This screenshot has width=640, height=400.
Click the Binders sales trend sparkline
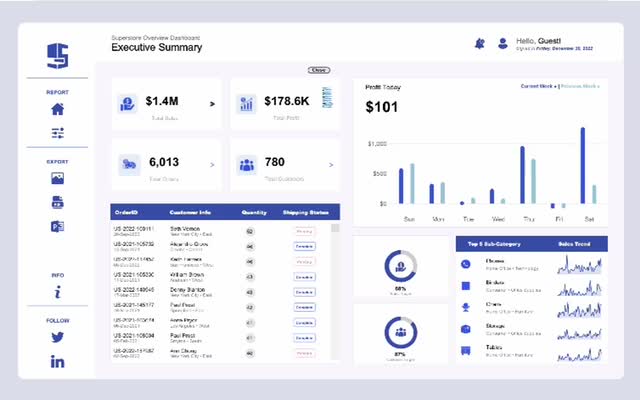pyautogui.click(x=579, y=287)
